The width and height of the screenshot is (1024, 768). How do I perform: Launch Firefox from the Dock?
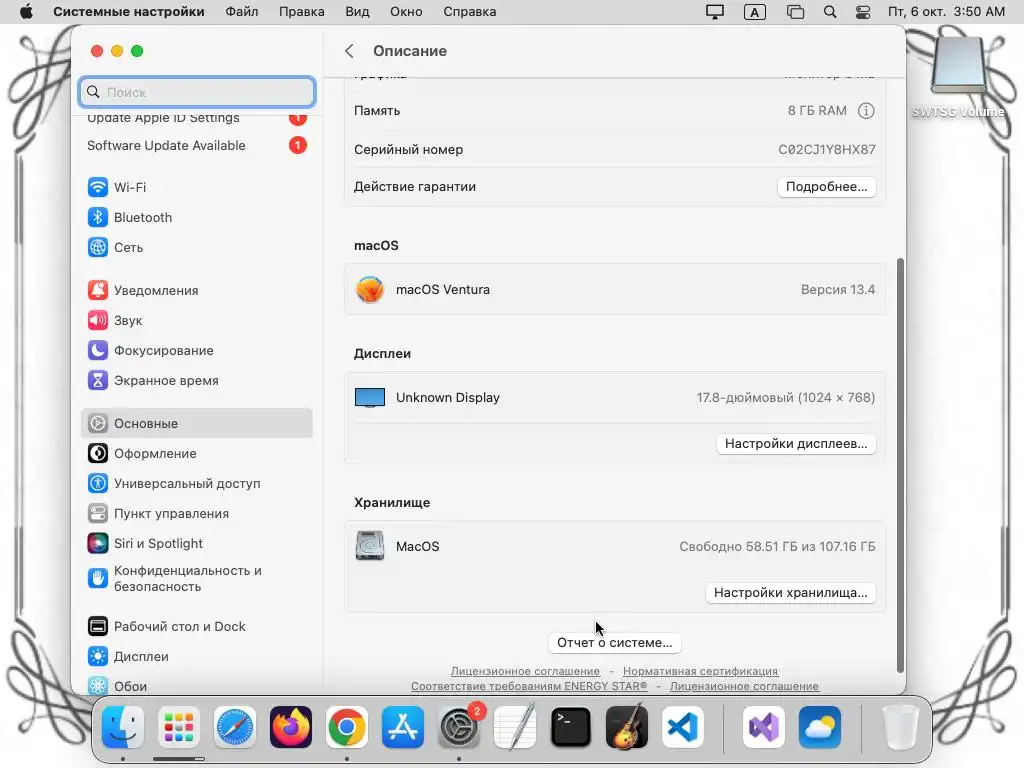(291, 727)
